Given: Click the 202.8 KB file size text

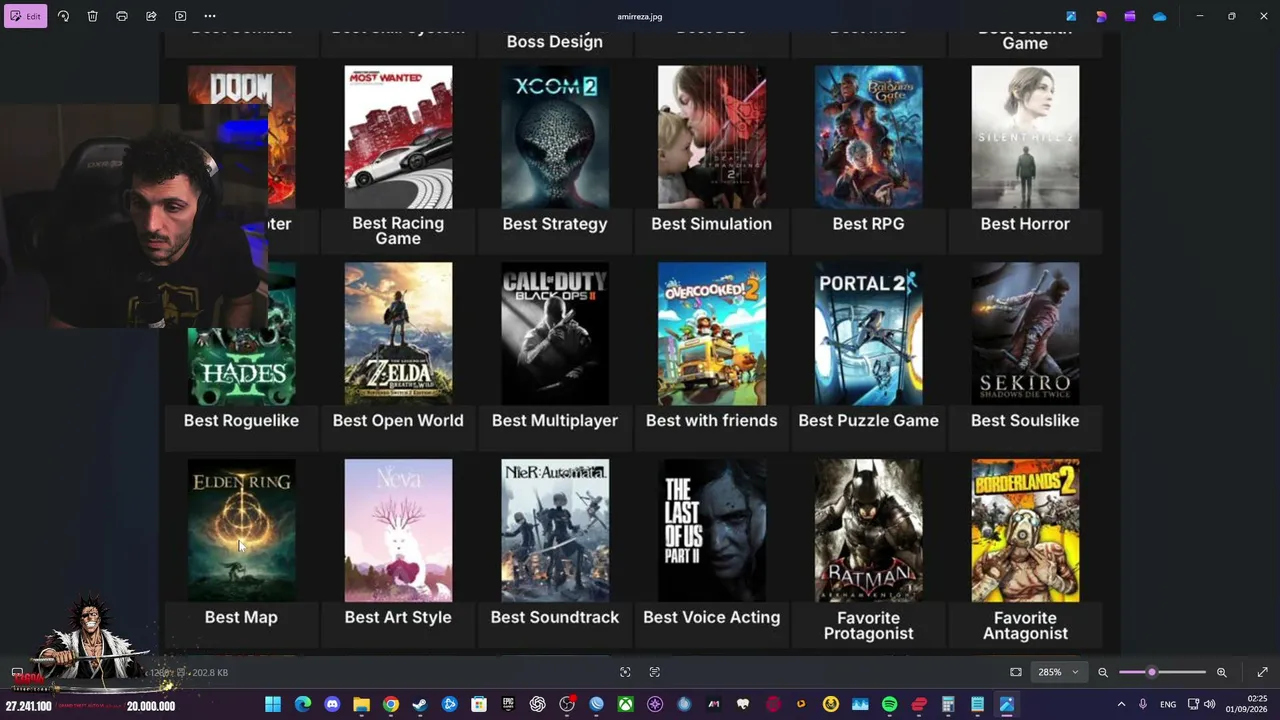Looking at the screenshot, I should (209, 672).
